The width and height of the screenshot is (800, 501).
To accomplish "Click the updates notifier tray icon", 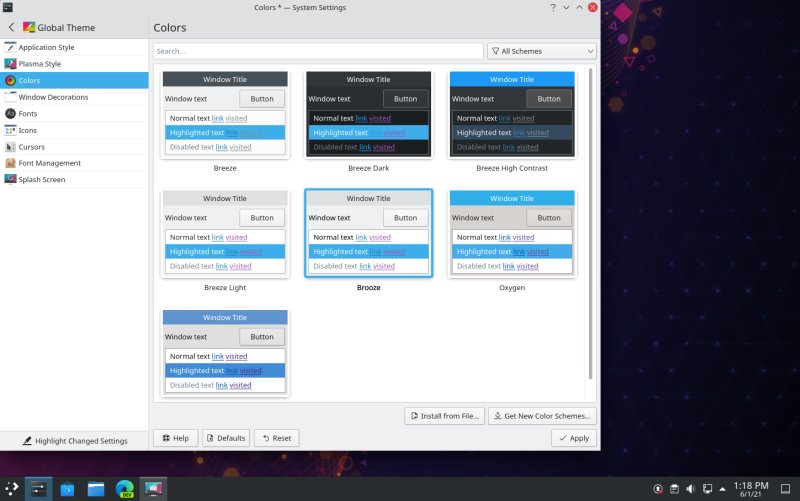I will (x=658, y=489).
